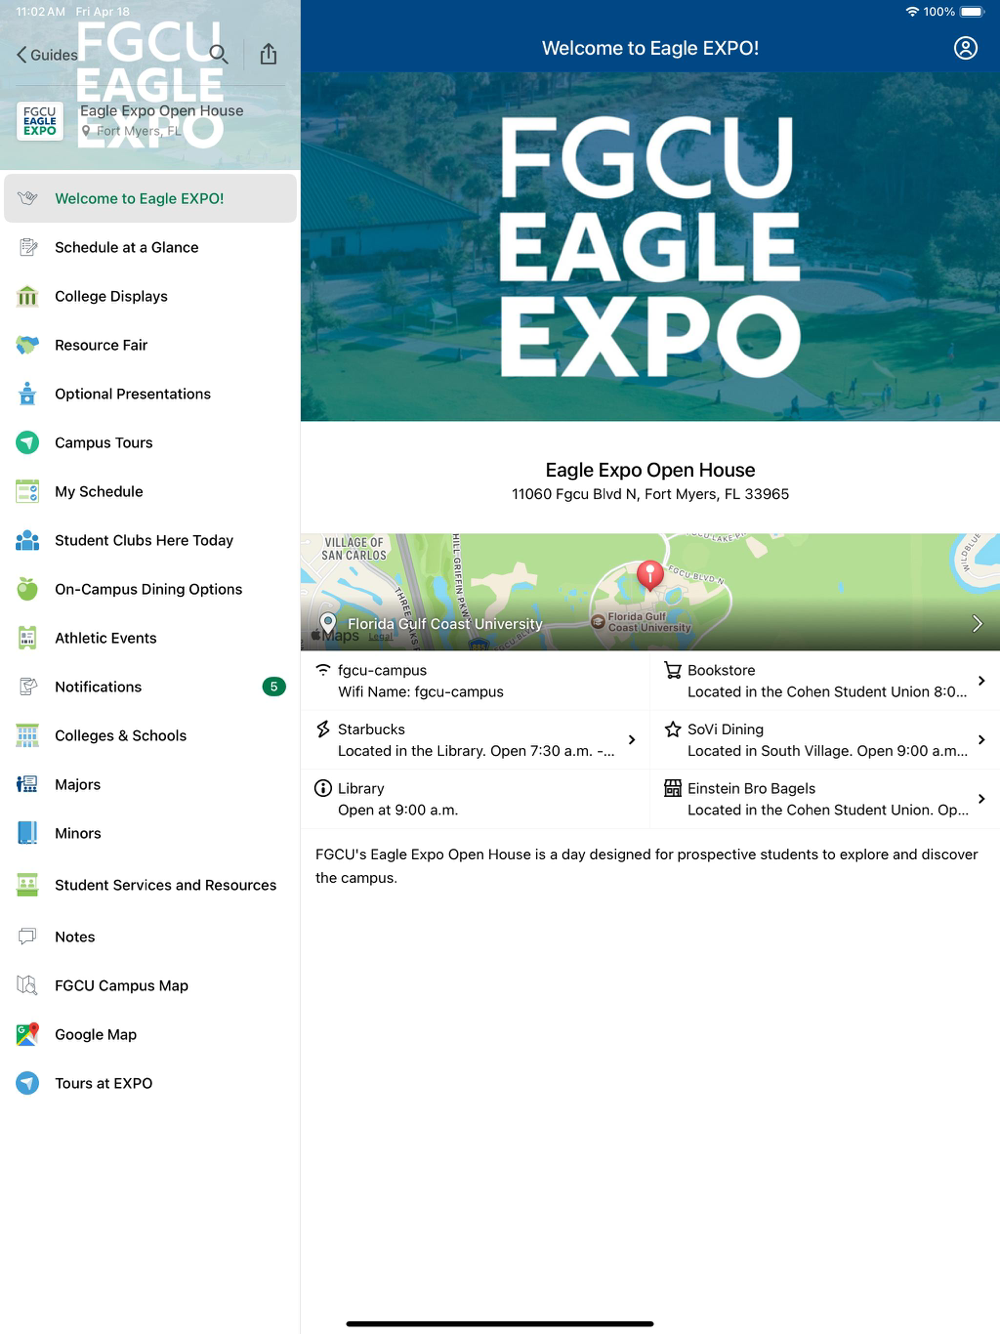Tap the Bookstore cart icon
The image size is (1000, 1334).
(673, 670)
